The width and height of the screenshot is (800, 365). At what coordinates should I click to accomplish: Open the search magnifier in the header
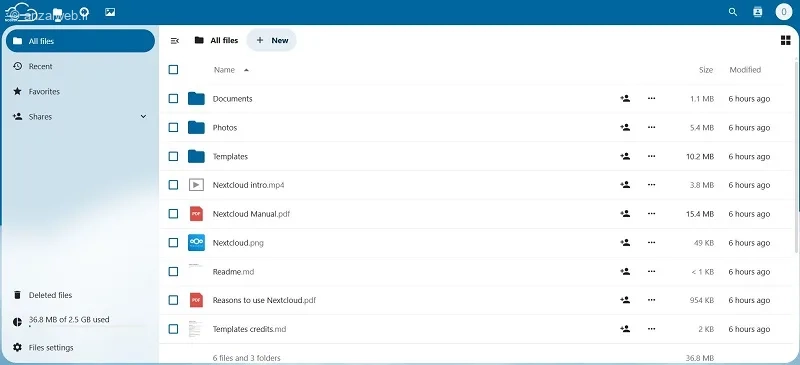733,12
